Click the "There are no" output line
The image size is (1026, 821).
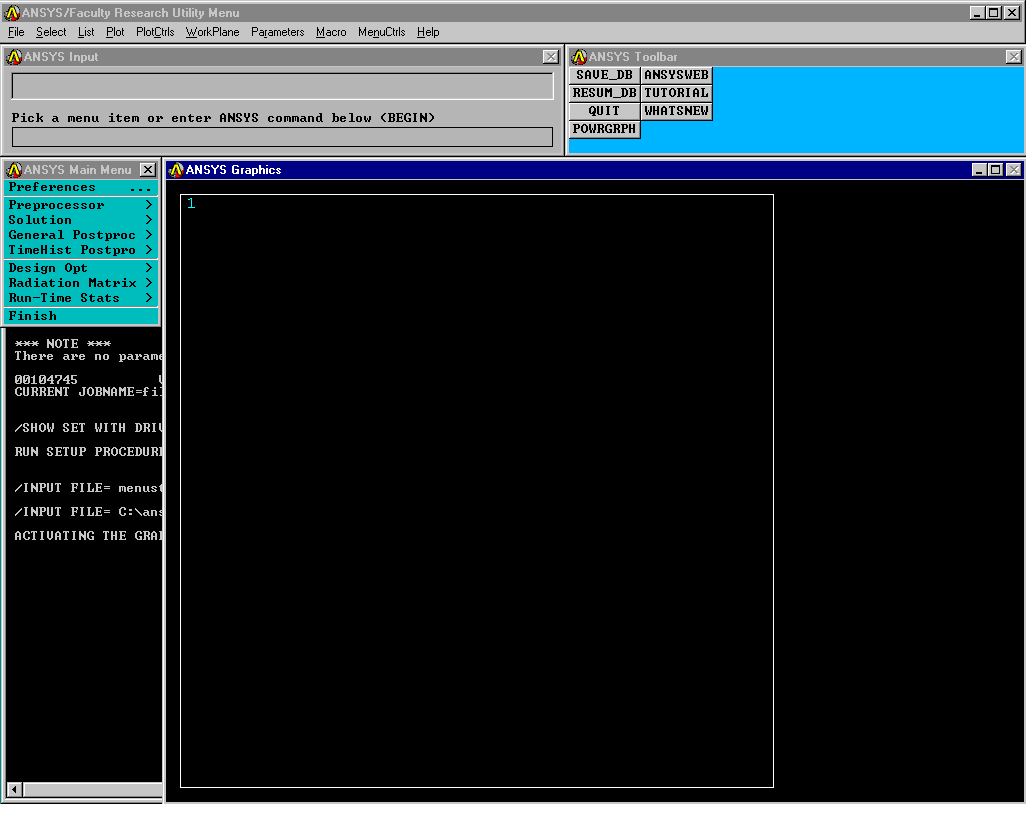tap(88, 356)
